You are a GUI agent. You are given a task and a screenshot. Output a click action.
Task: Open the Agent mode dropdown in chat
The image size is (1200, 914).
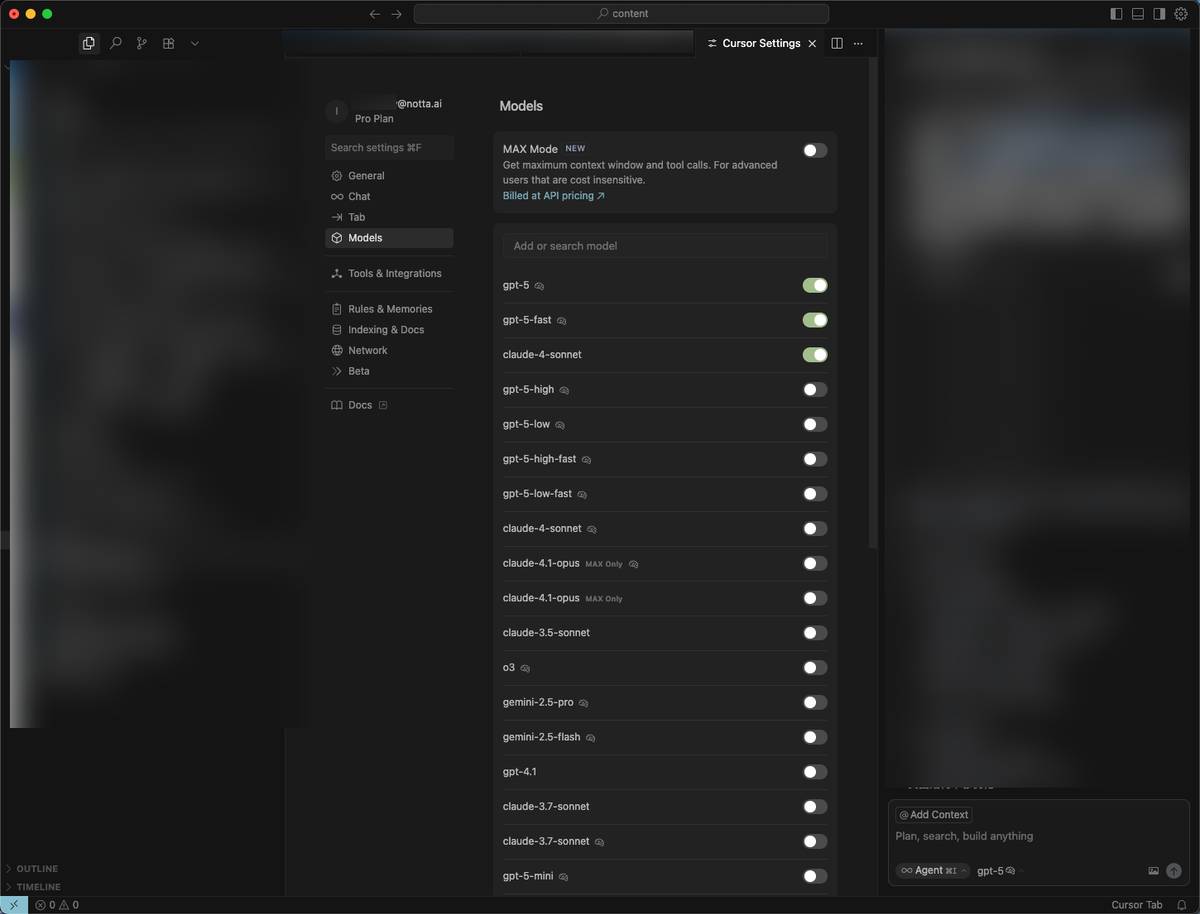(932, 871)
